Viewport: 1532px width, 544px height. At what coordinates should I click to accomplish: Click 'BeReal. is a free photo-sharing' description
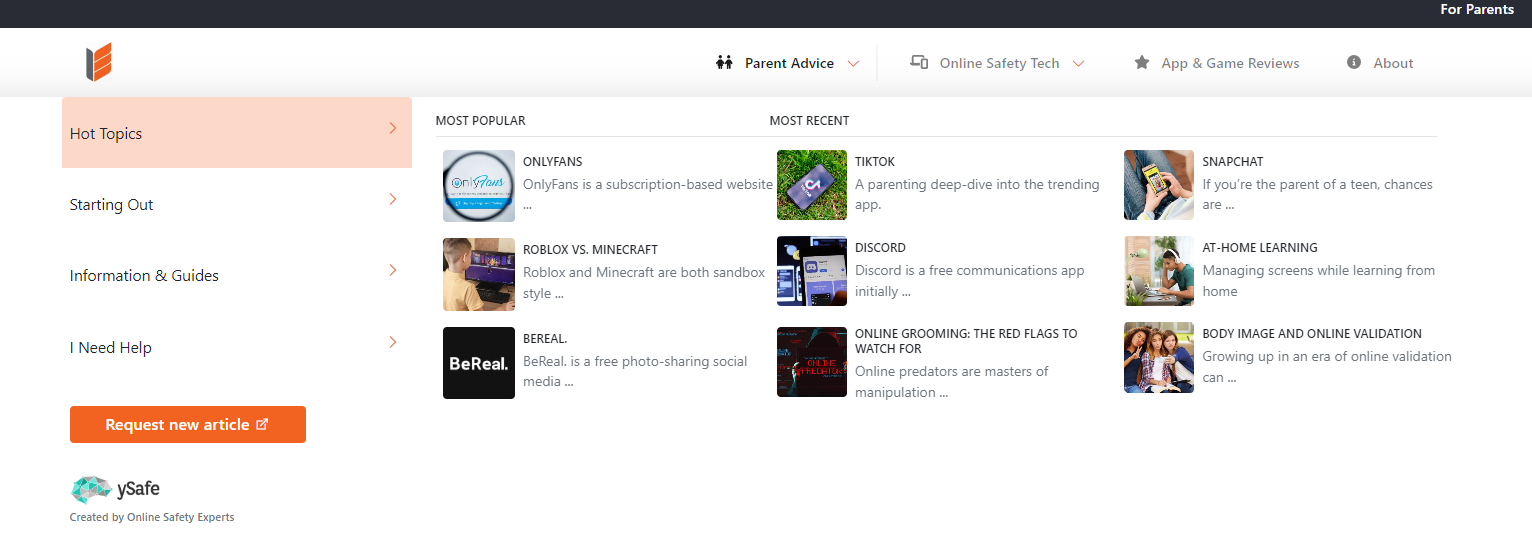click(635, 371)
